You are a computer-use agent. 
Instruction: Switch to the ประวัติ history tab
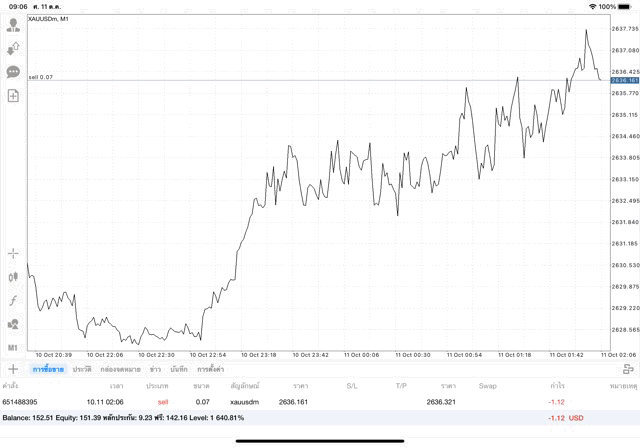point(82,369)
